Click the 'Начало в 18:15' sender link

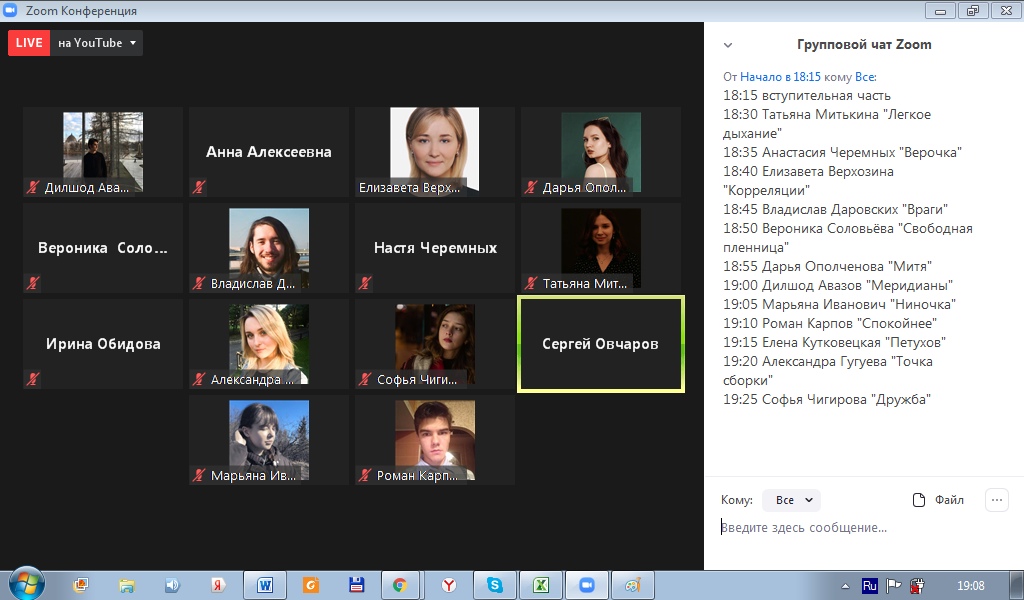click(x=780, y=77)
